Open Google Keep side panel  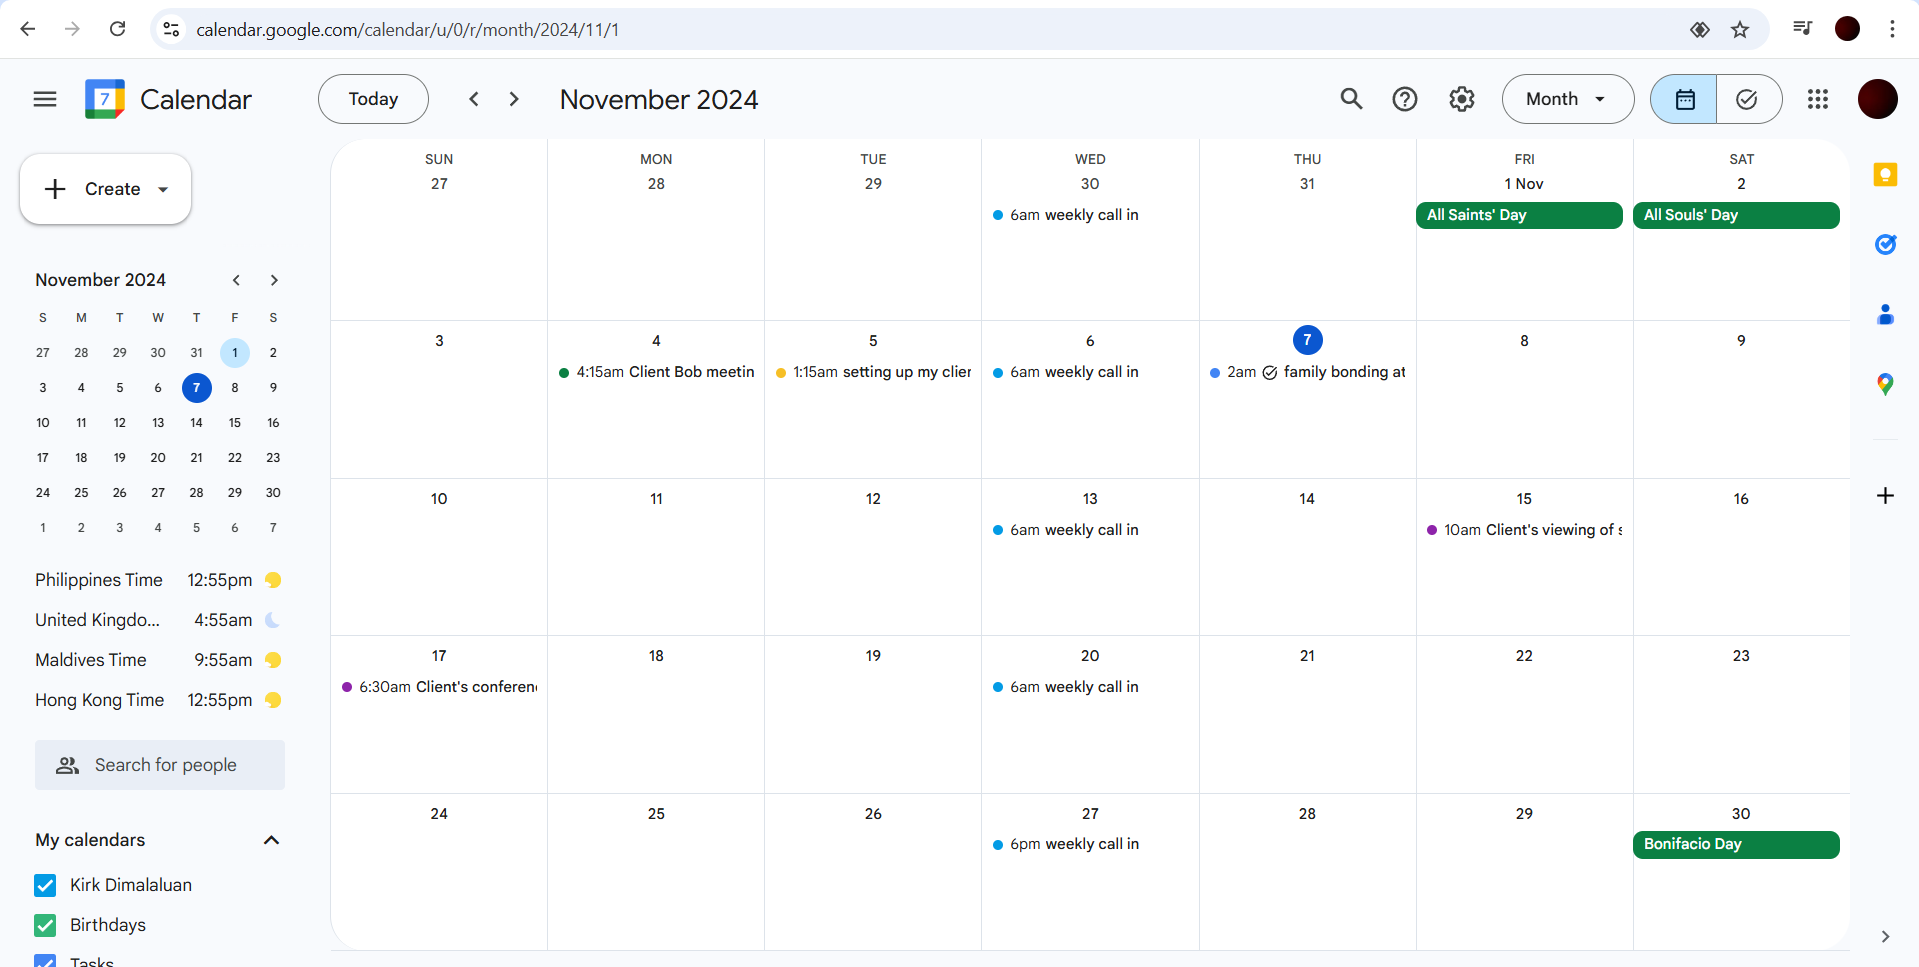click(1885, 175)
